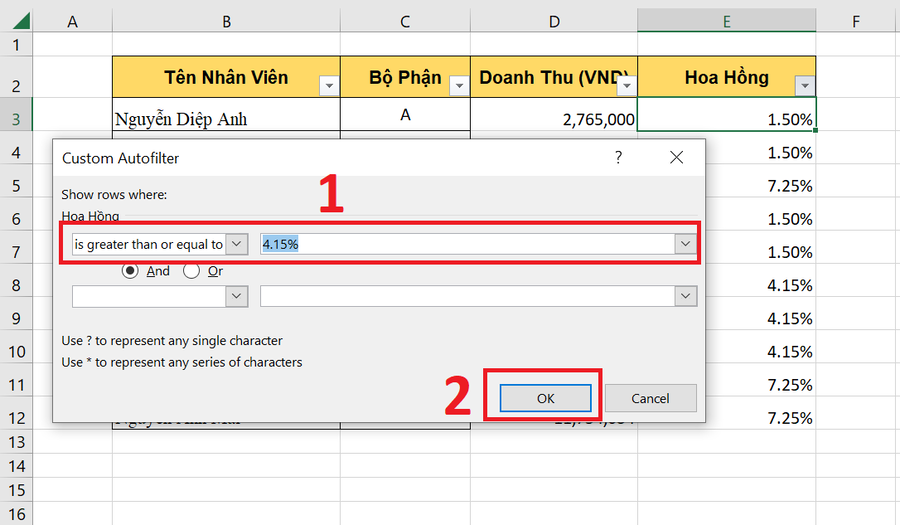Click the Tên Nhân Viên header cell

[226, 77]
